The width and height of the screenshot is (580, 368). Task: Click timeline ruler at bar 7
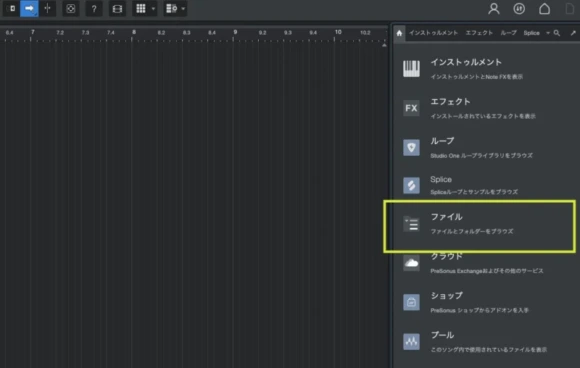[x=33, y=32]
